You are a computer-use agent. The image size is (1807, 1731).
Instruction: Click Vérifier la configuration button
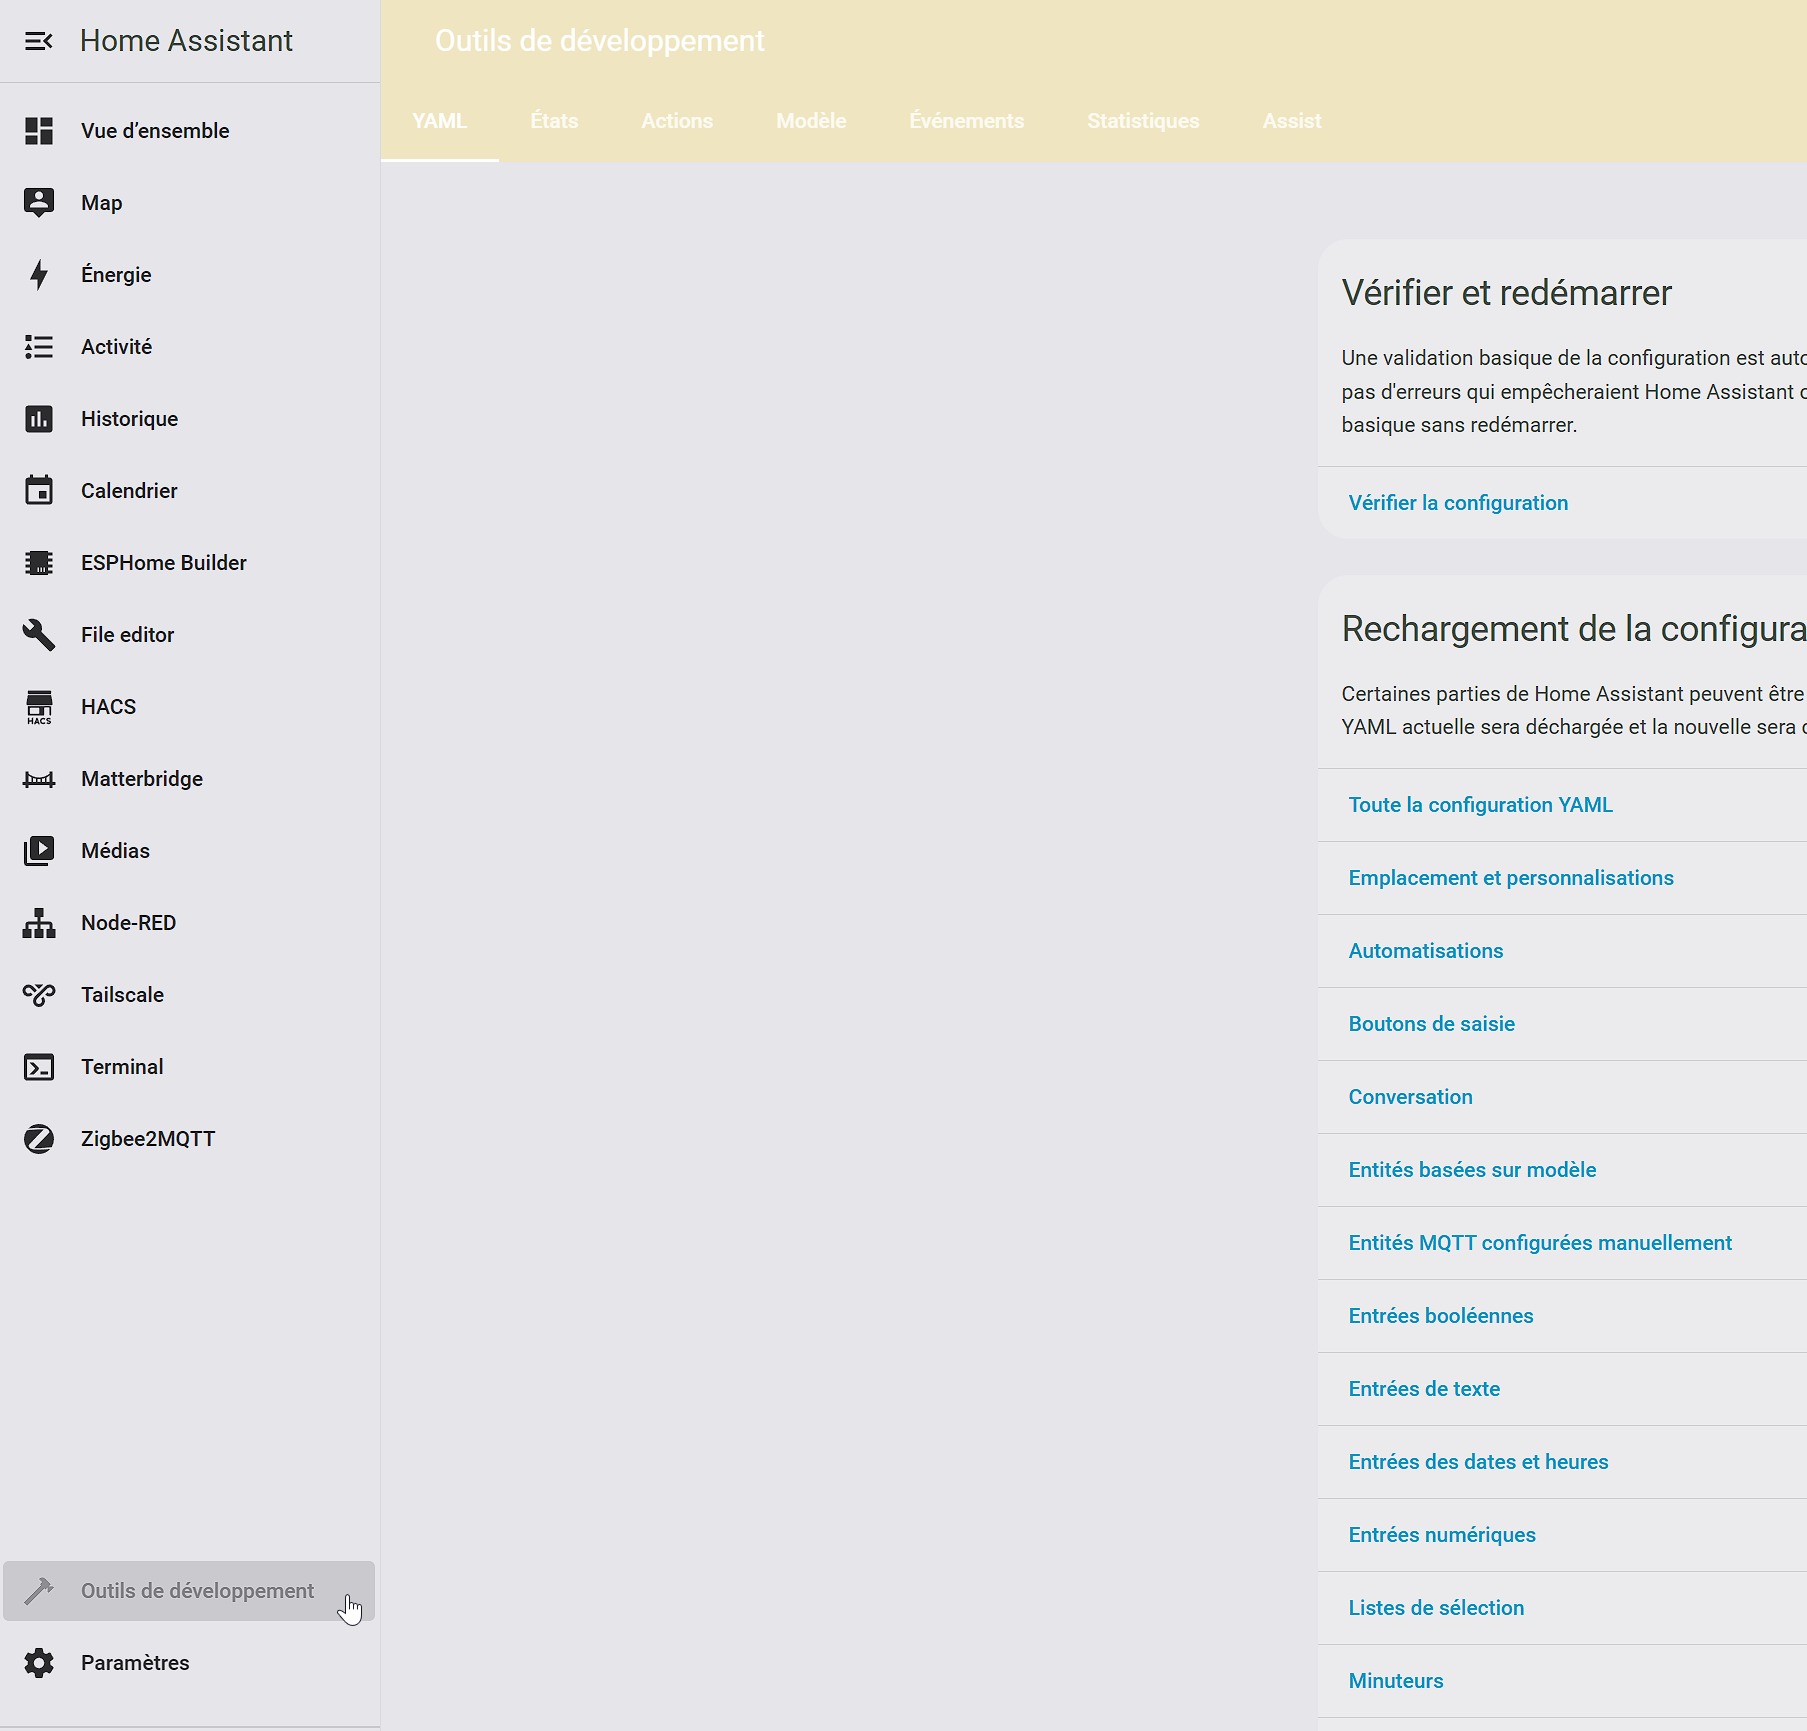1458,503
